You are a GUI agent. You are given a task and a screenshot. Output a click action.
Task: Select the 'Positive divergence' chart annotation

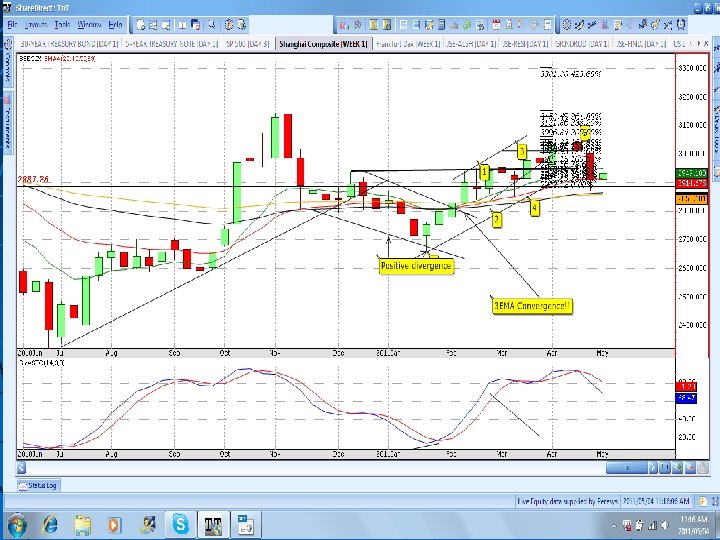click(x=416, y=266)
